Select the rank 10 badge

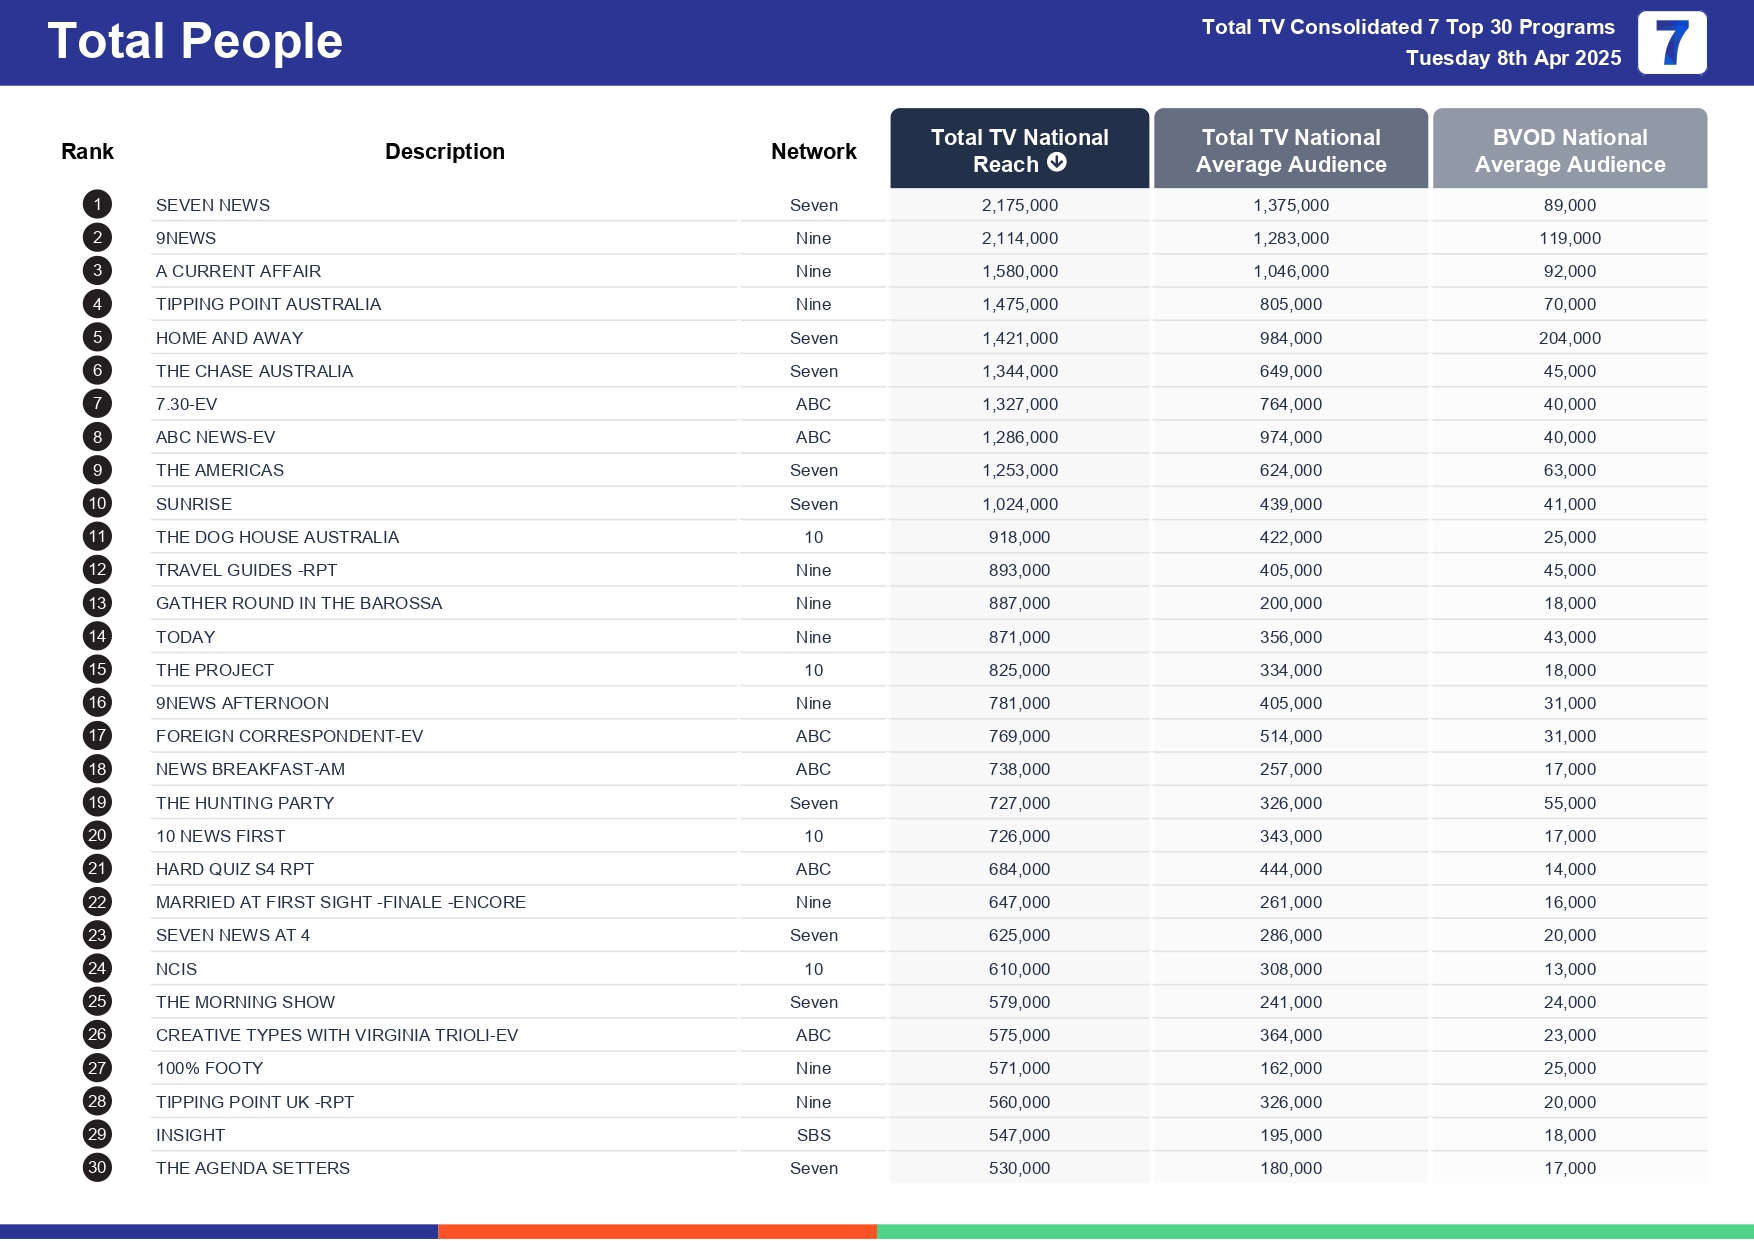[97, 503]
